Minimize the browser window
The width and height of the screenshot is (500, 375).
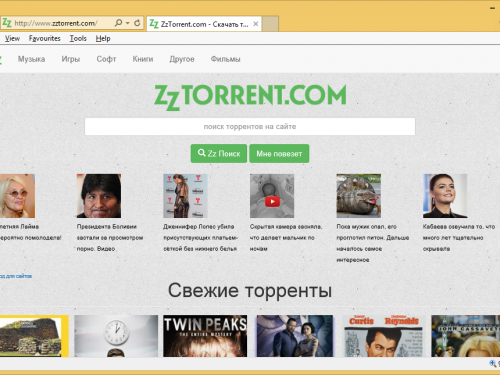[x=492, y=8]
